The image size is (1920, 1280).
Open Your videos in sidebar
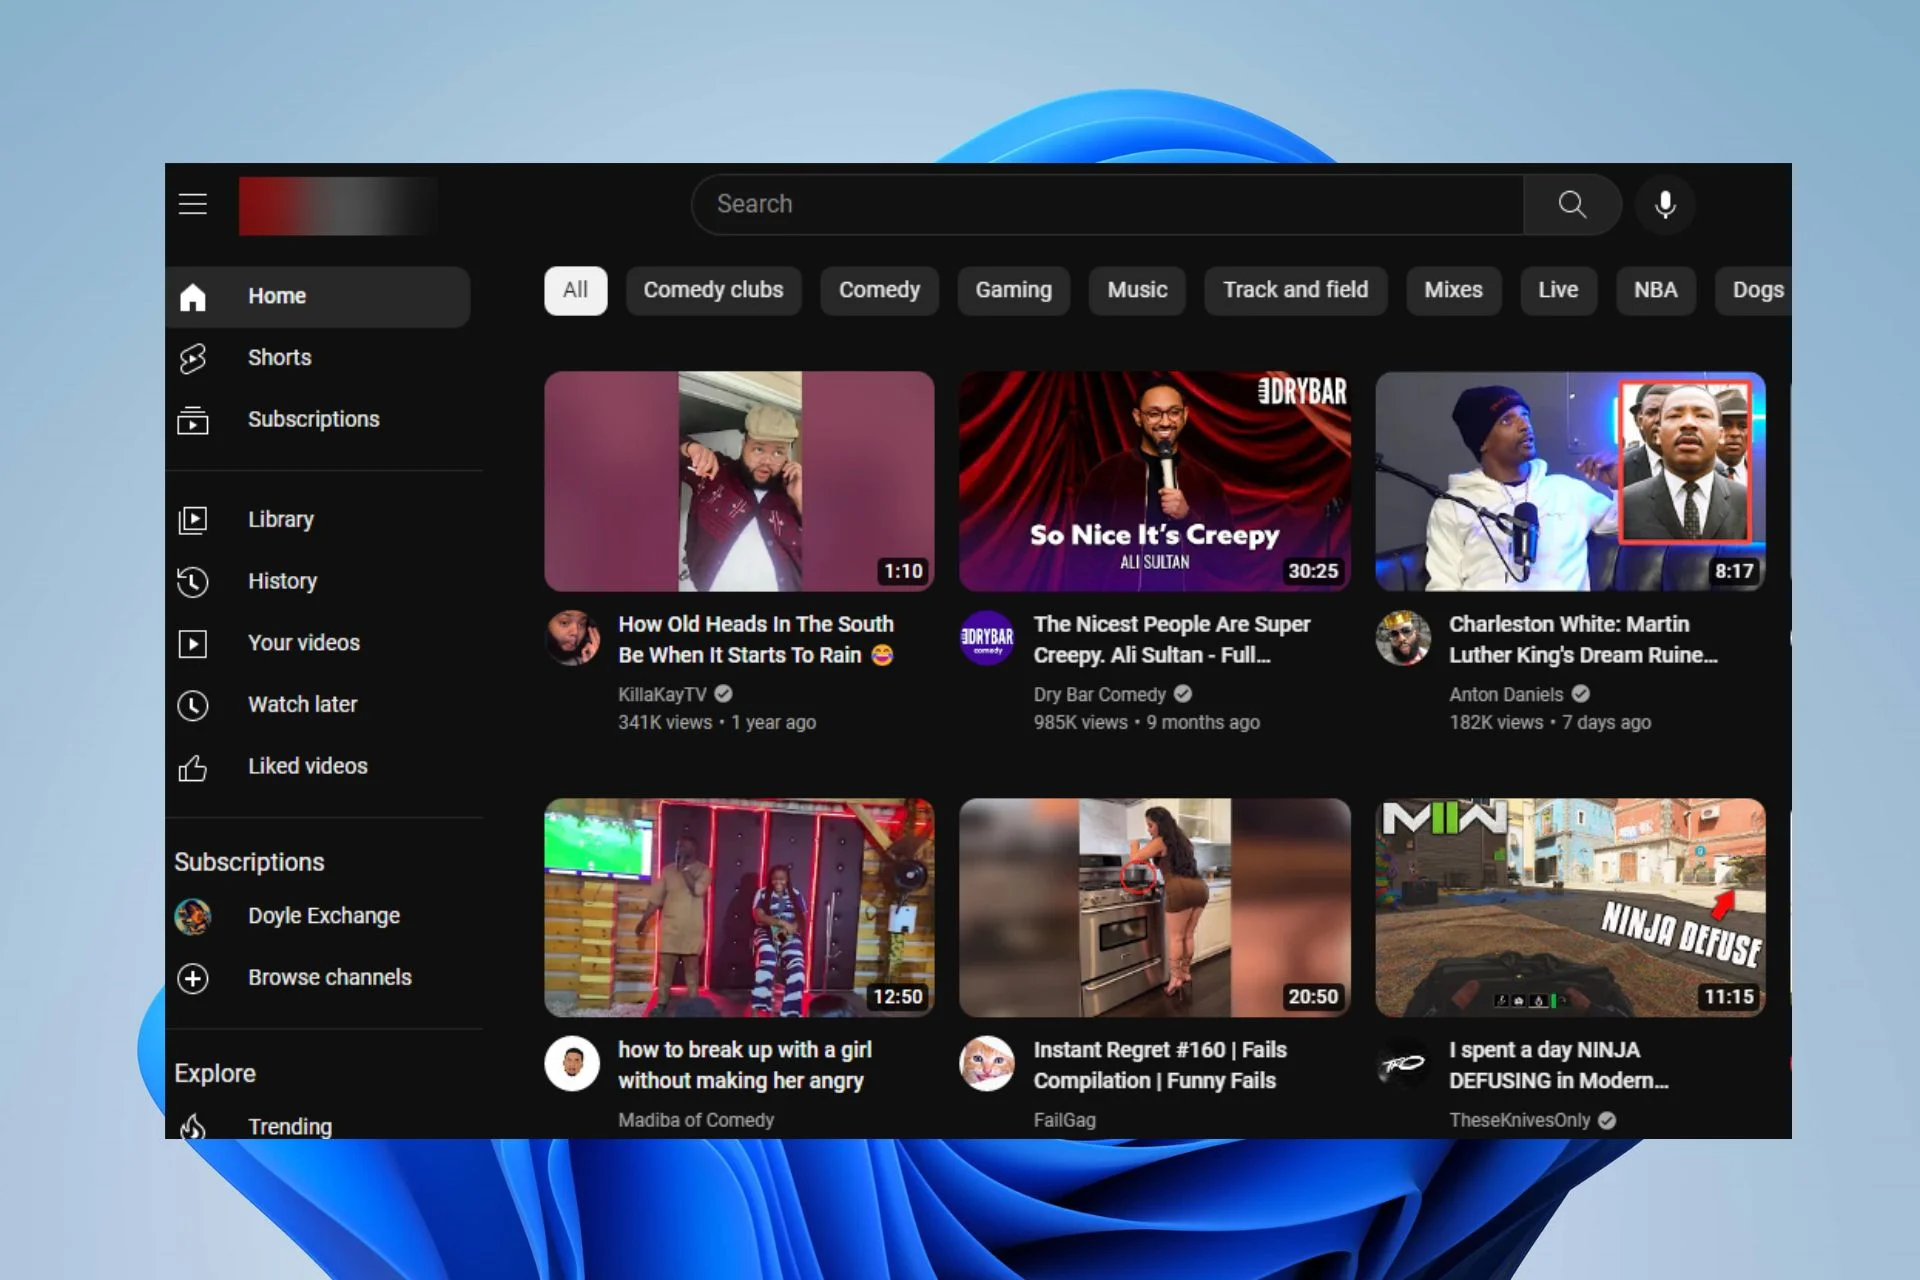(303, 643)
